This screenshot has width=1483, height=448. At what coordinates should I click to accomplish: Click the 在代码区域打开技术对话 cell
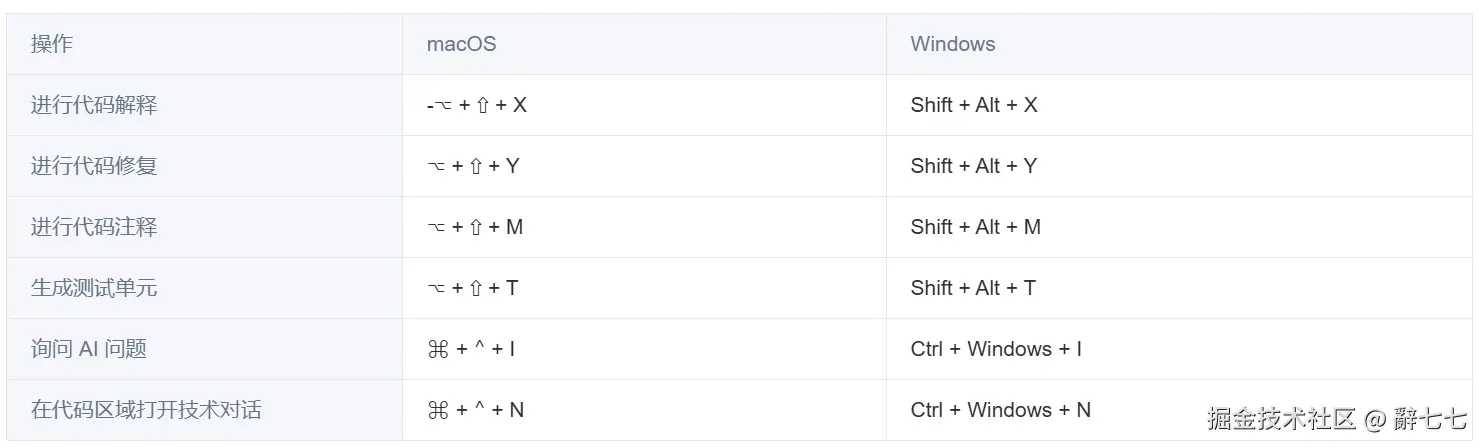pos(147,410)
